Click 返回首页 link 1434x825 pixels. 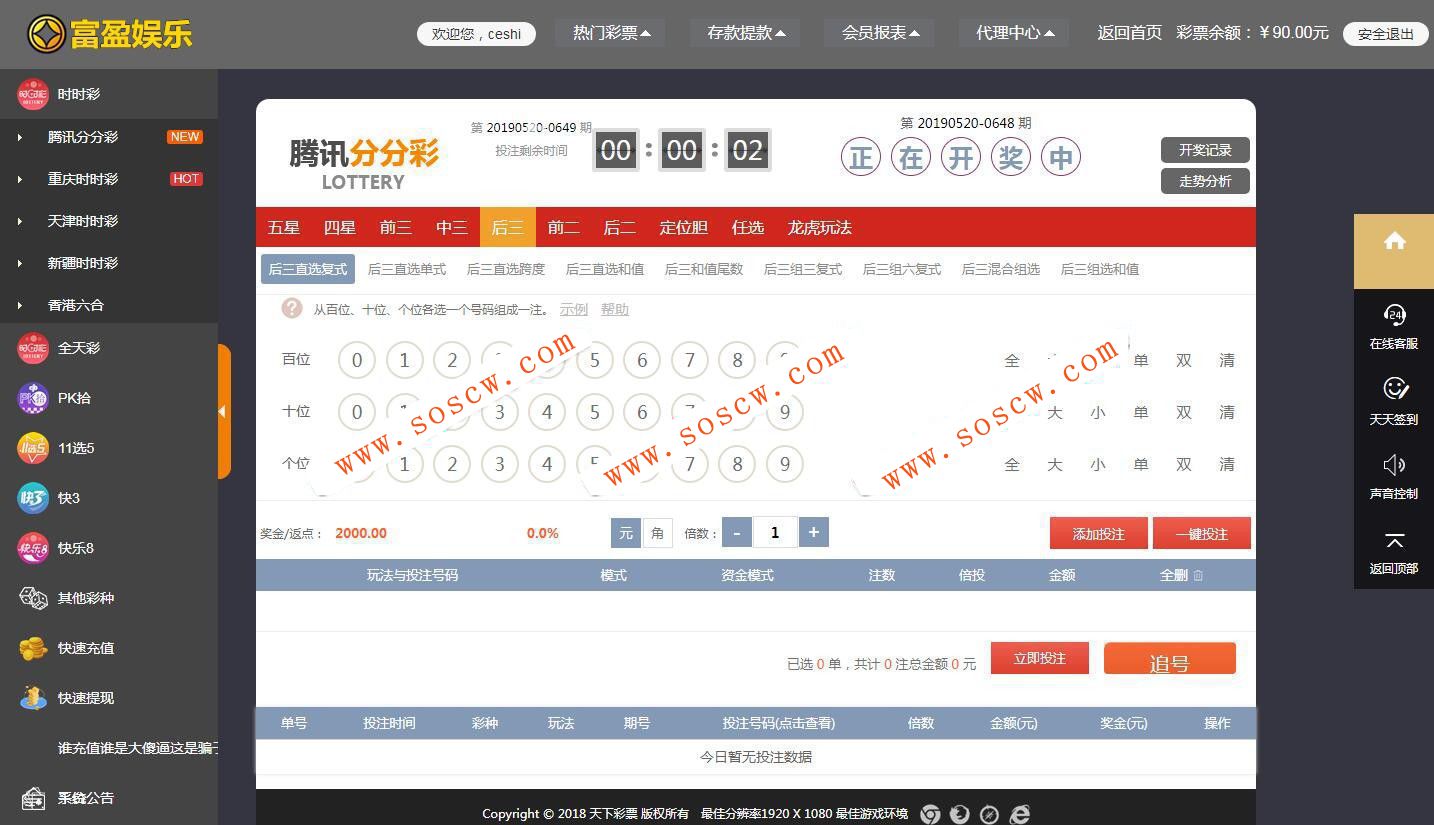coord(1130,33)
